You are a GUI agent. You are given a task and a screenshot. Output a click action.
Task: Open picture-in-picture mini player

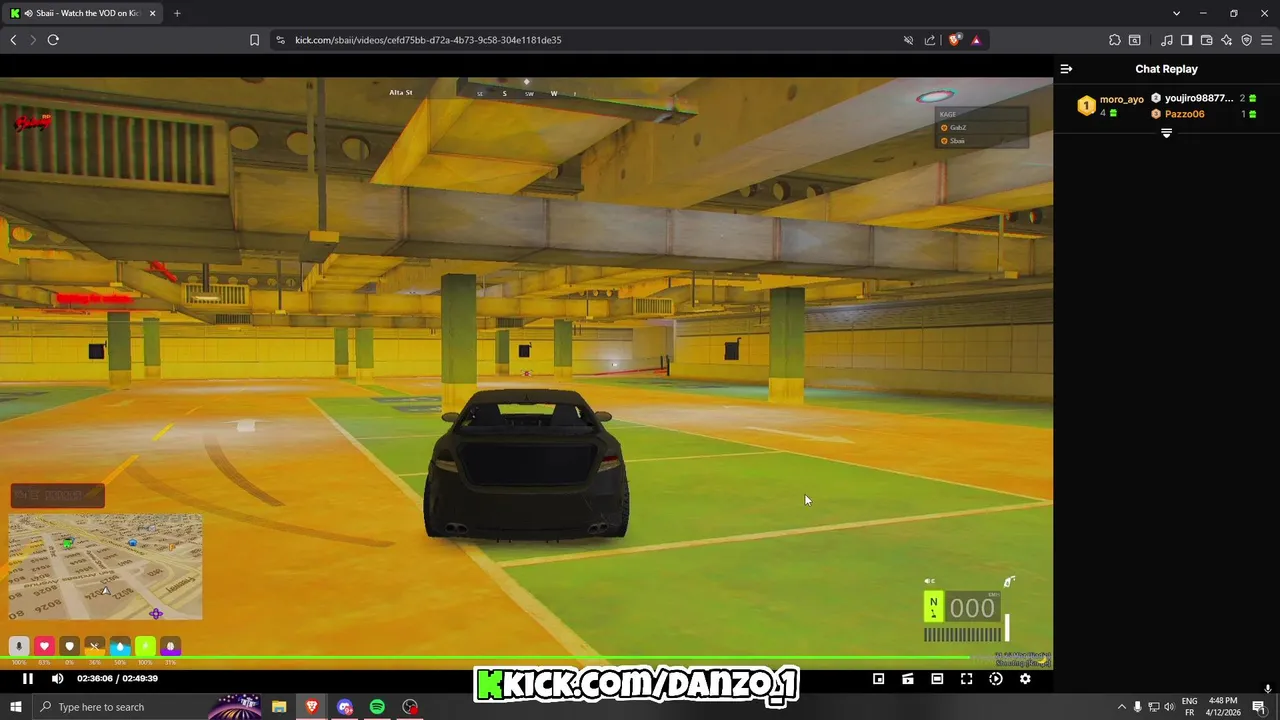878,679
